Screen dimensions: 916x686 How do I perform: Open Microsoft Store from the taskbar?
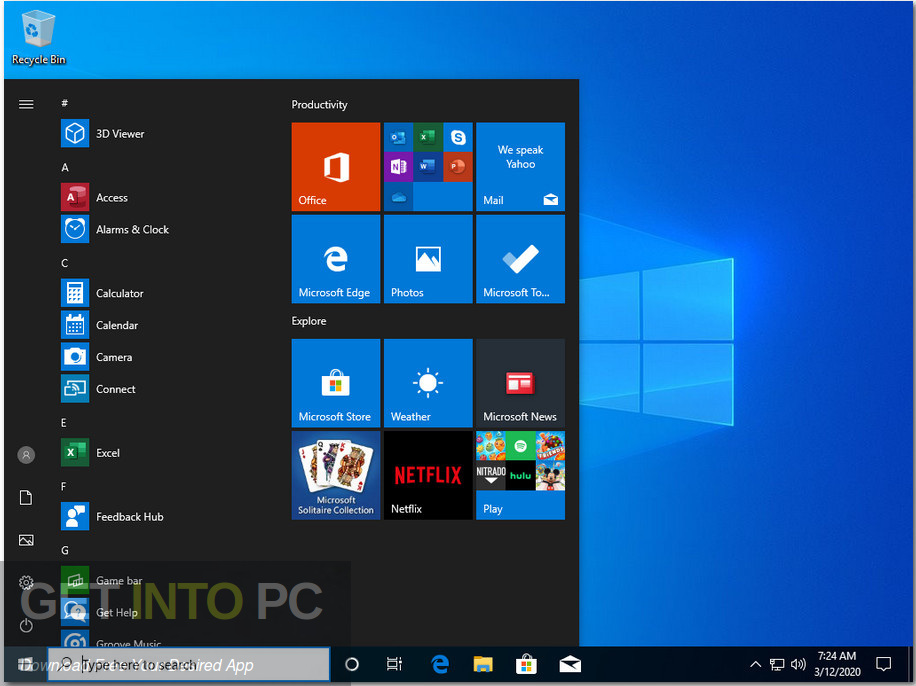[x=526, y=664]
